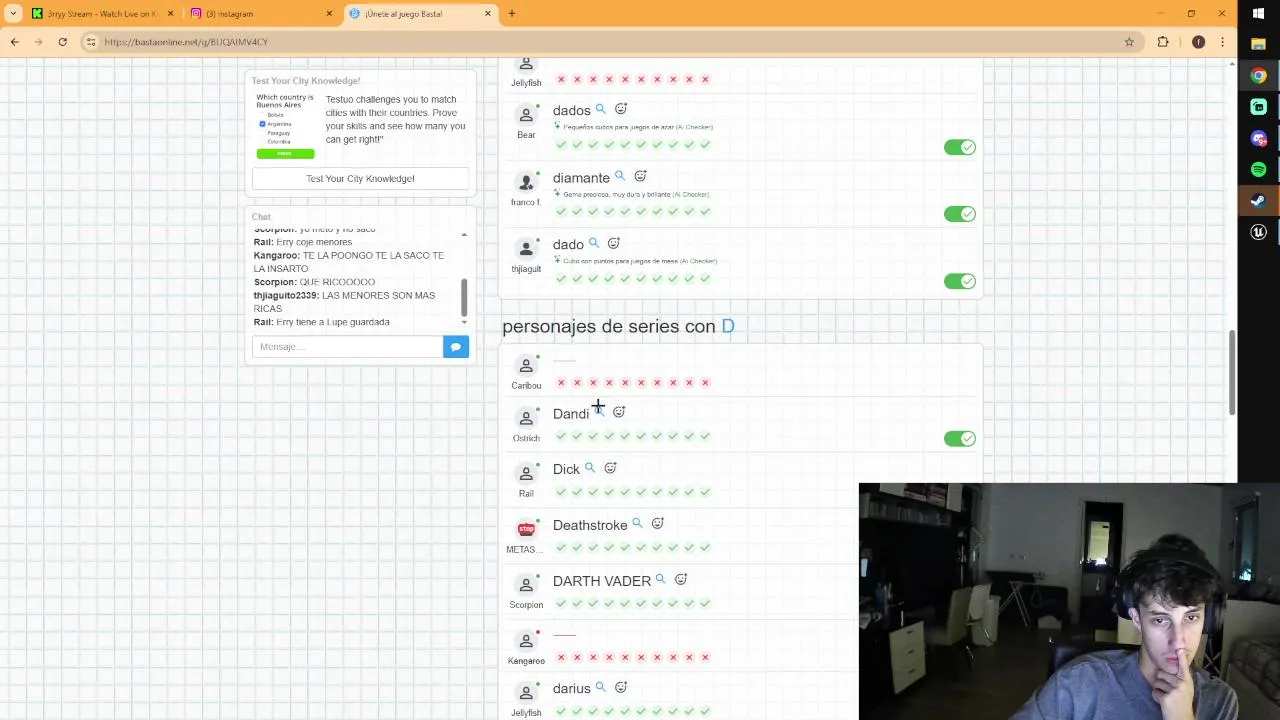The image size is (1280, 720).
Task: Open Steam from the taskbar
Action: [x=1259, y=200]
